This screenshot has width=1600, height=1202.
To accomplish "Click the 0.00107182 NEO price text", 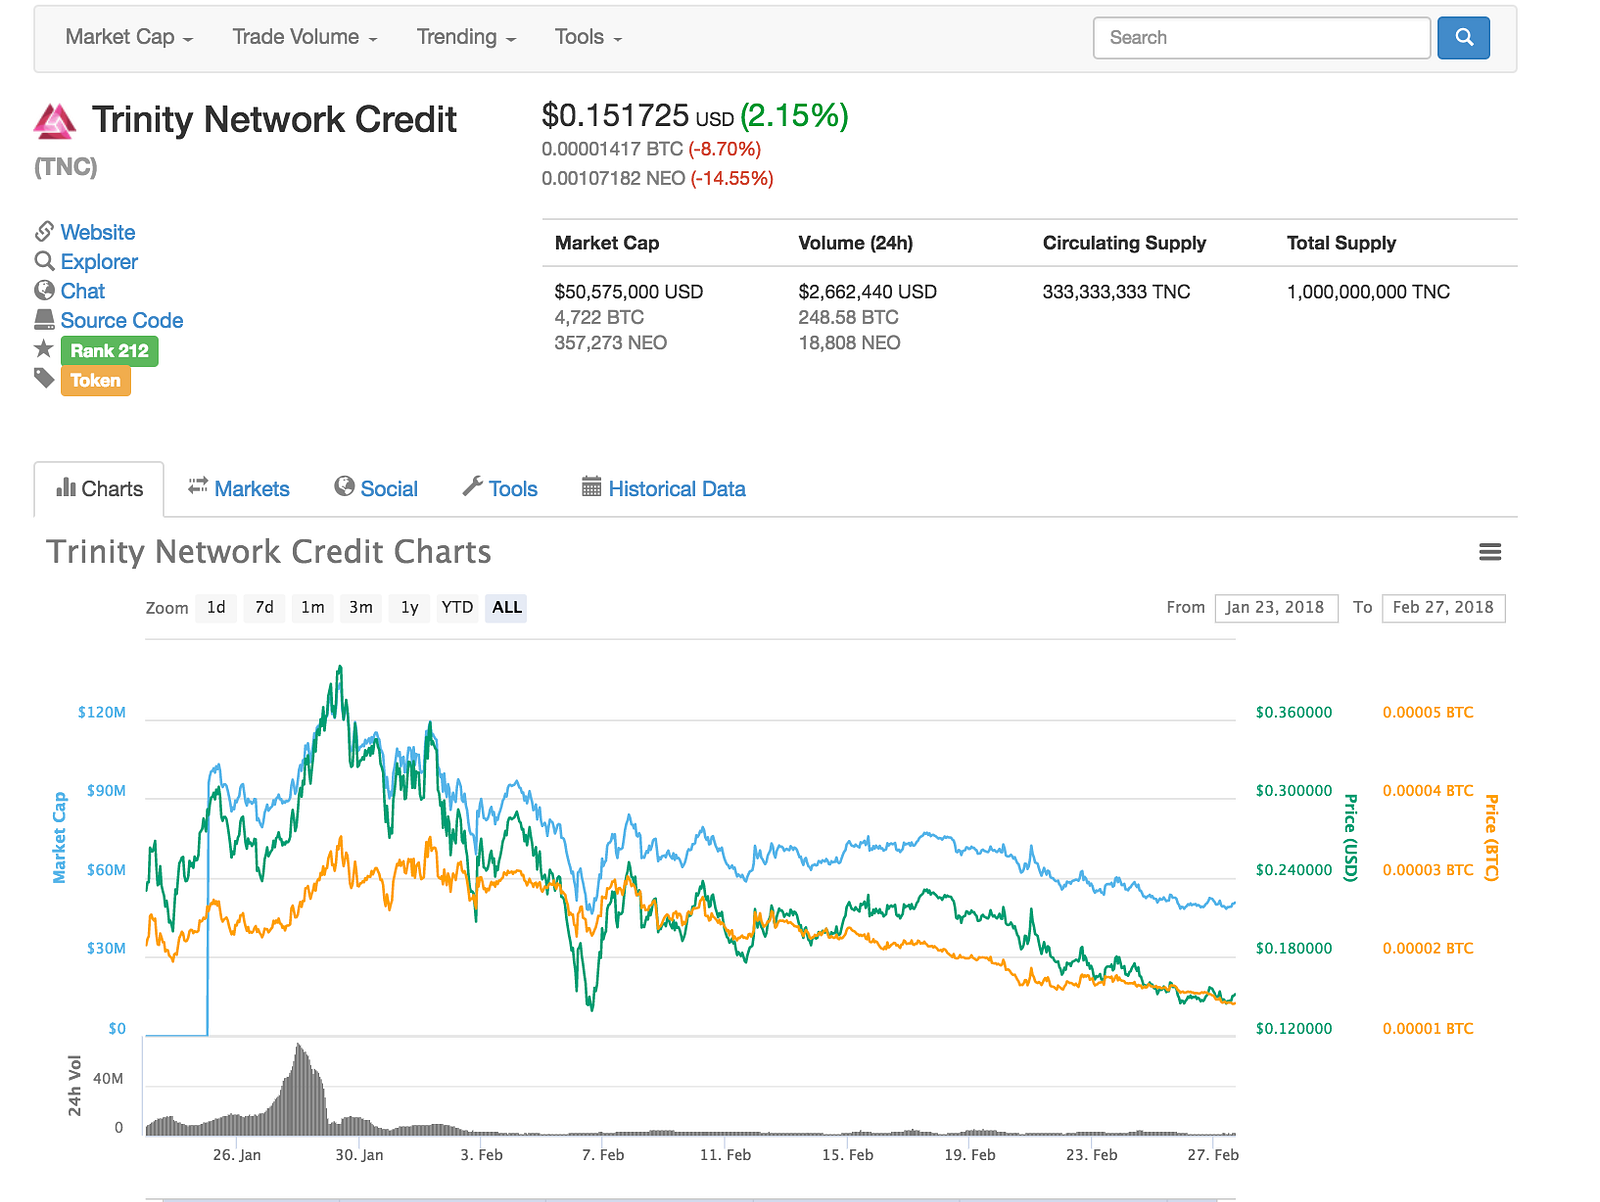I will pyautogui.click(x=613, y=179).
